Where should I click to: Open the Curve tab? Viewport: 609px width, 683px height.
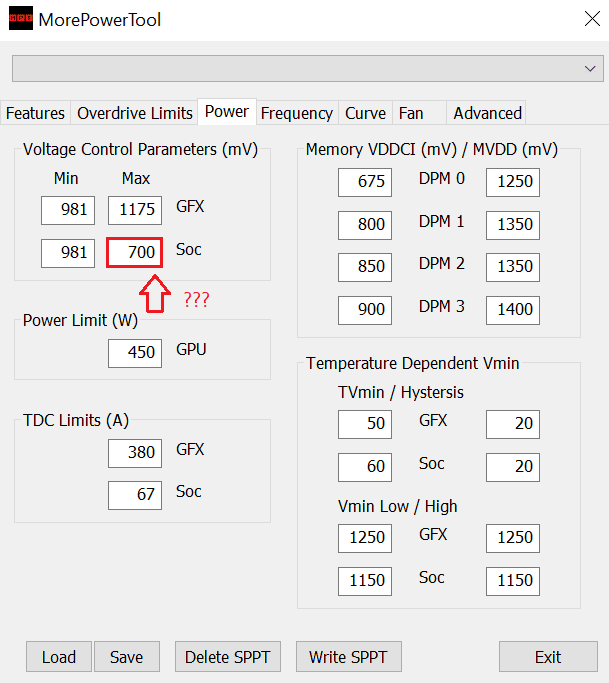[365, 113]
